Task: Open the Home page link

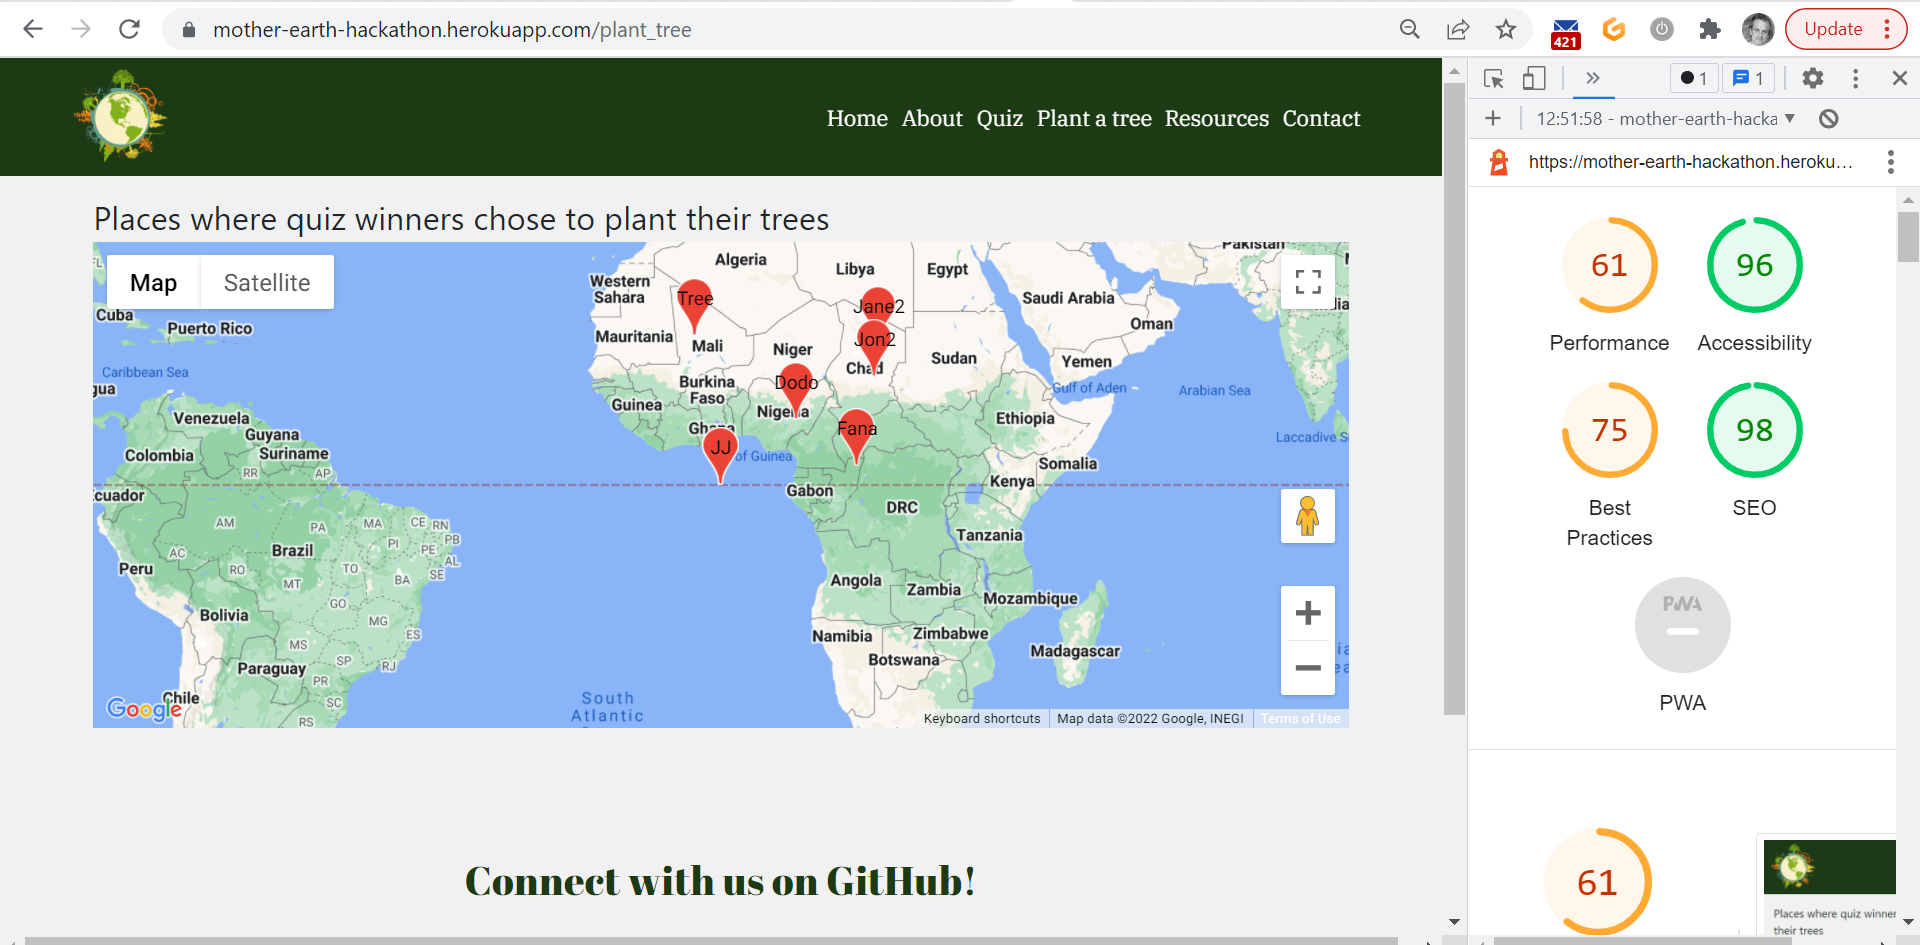Action: tap(857, 118)
